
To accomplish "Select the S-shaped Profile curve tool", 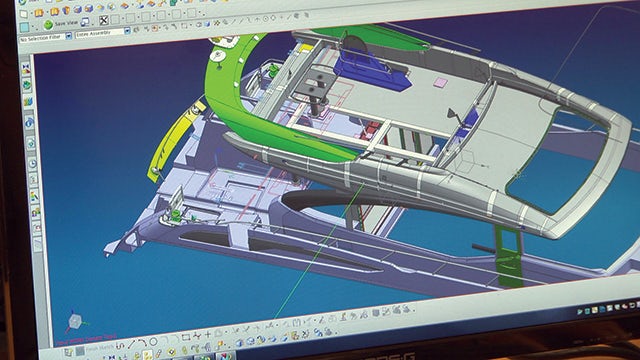I will point(120,345).
